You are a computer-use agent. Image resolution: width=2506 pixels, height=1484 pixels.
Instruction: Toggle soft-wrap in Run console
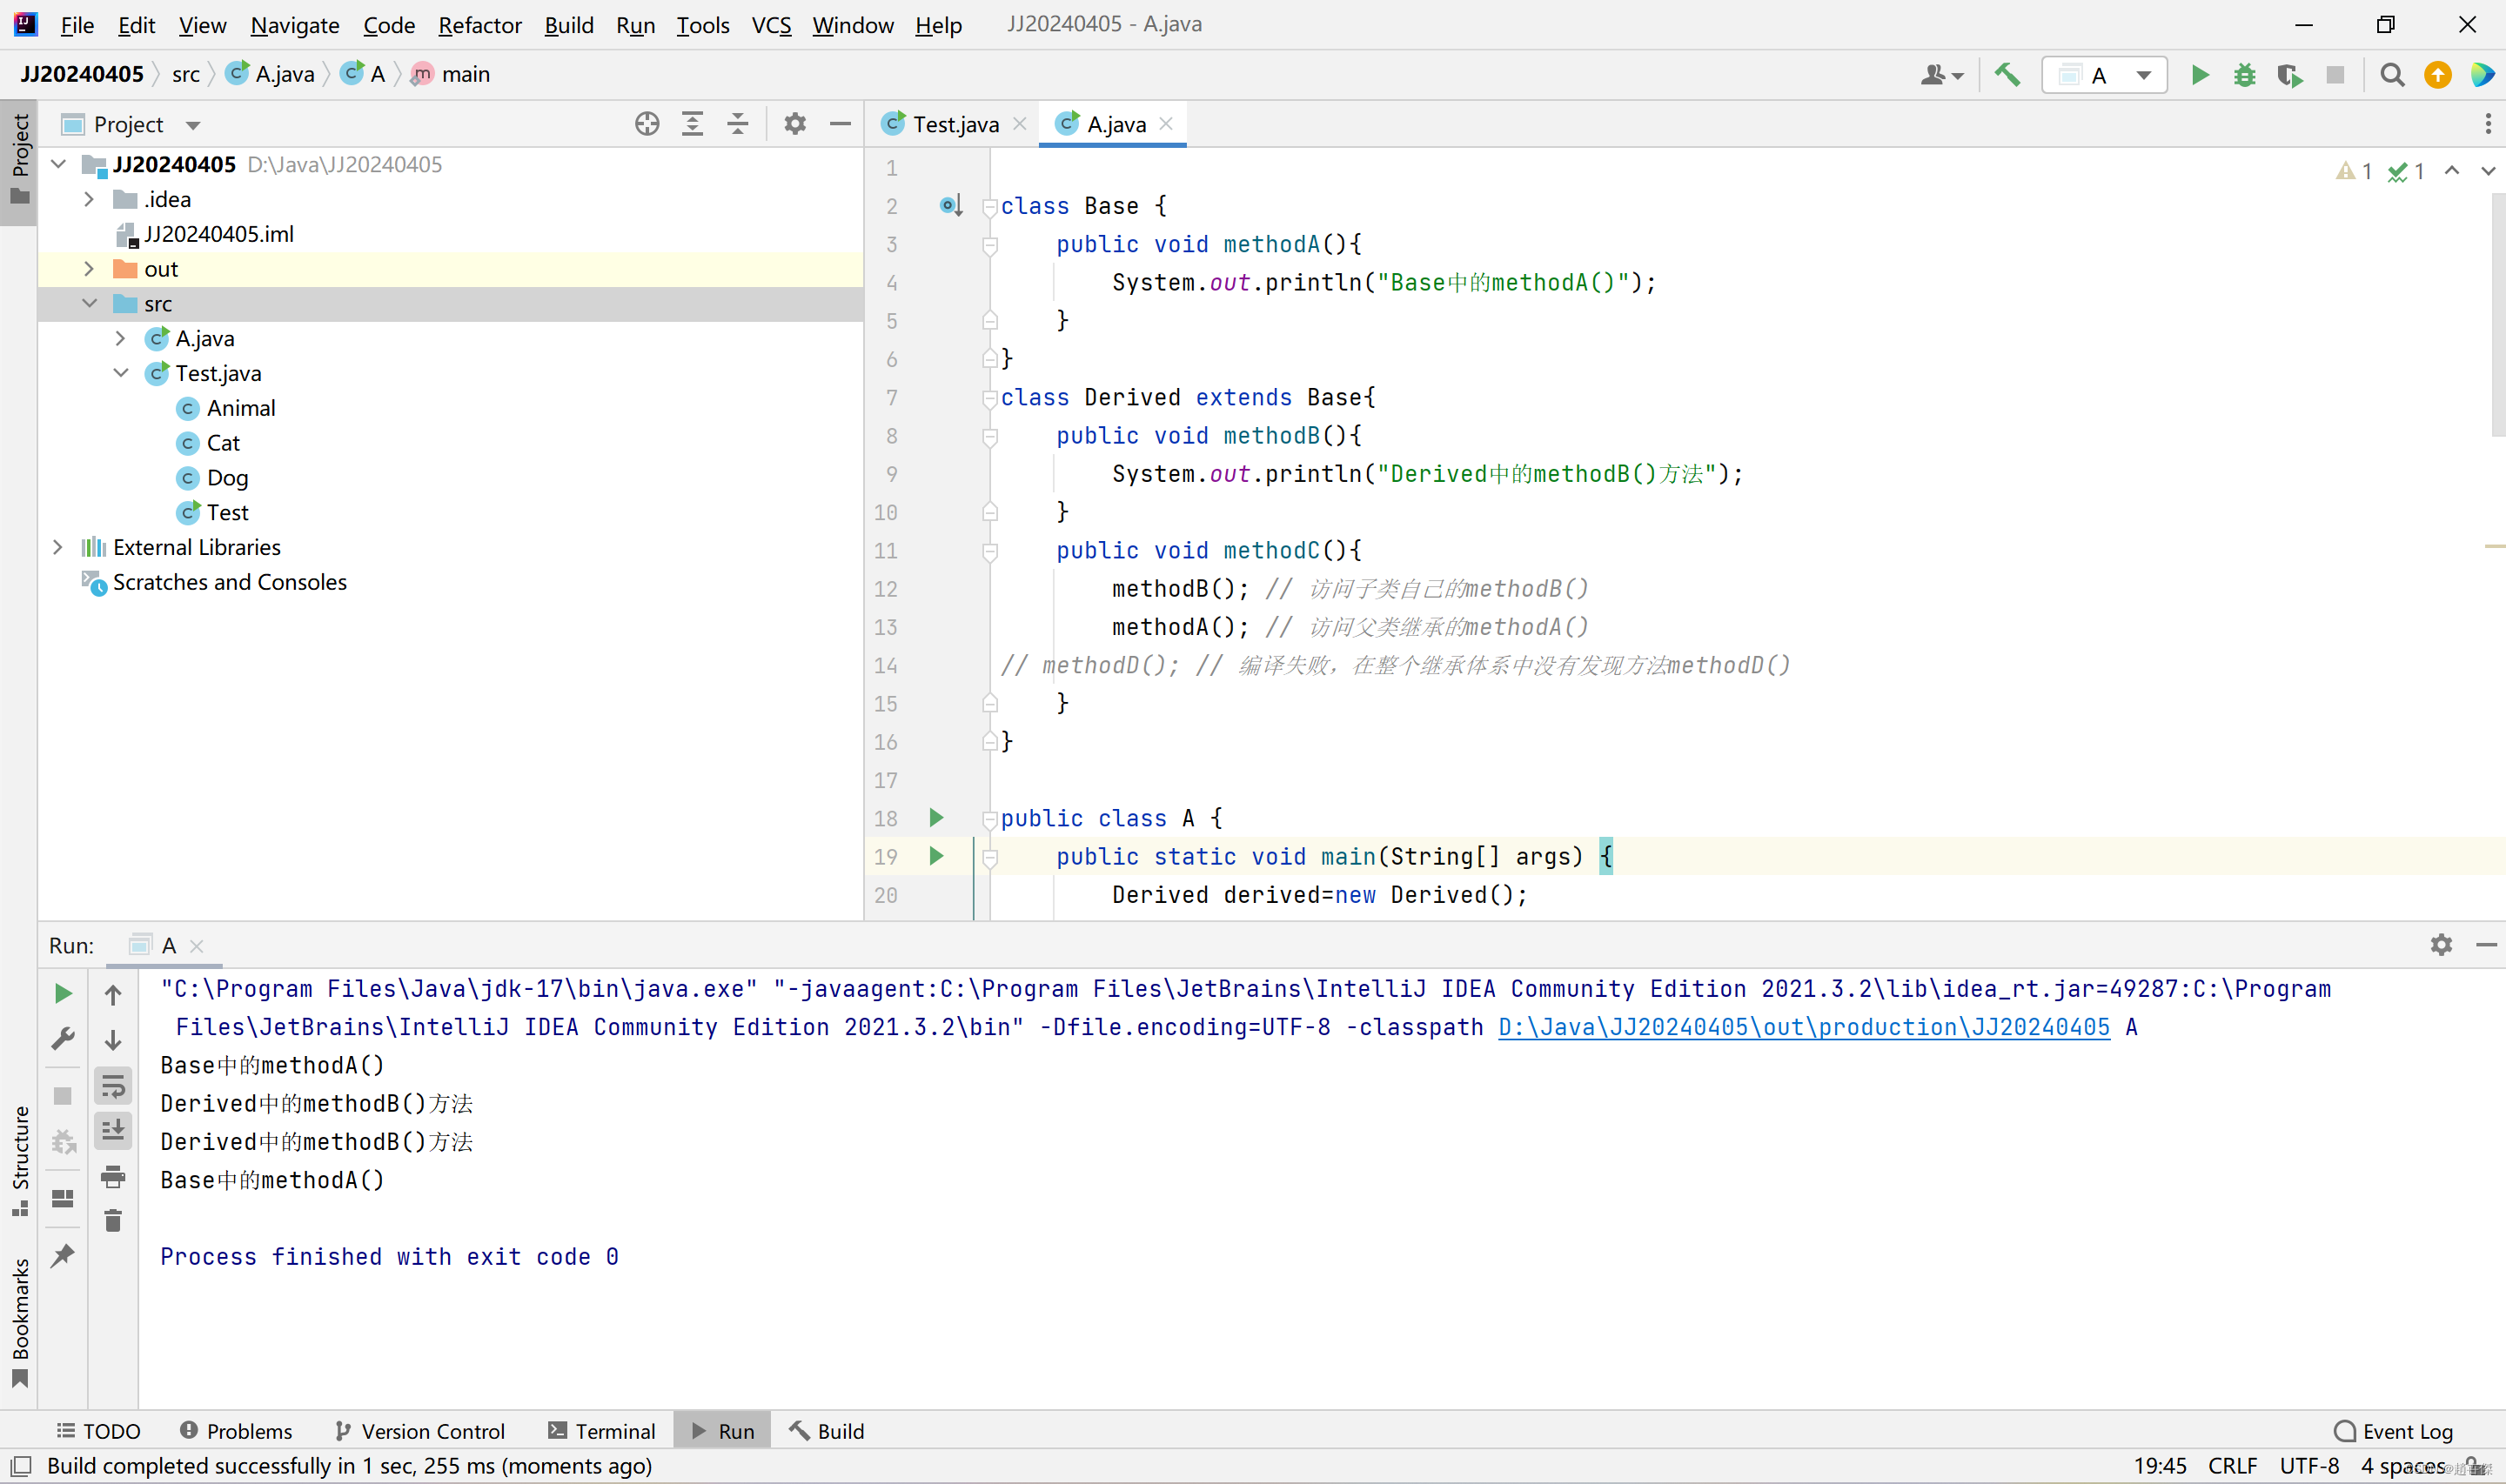click(x=113, y=1086)
